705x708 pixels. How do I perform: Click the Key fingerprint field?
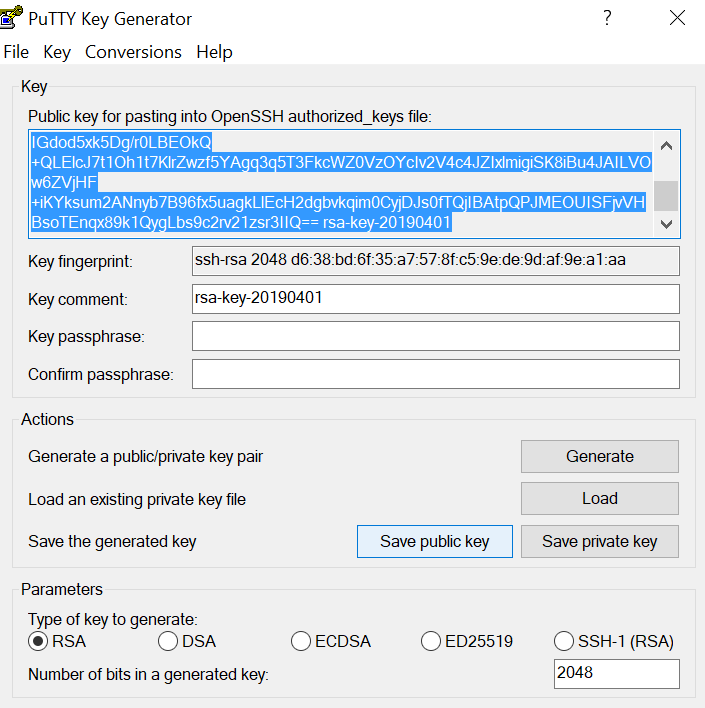[435, 261]
